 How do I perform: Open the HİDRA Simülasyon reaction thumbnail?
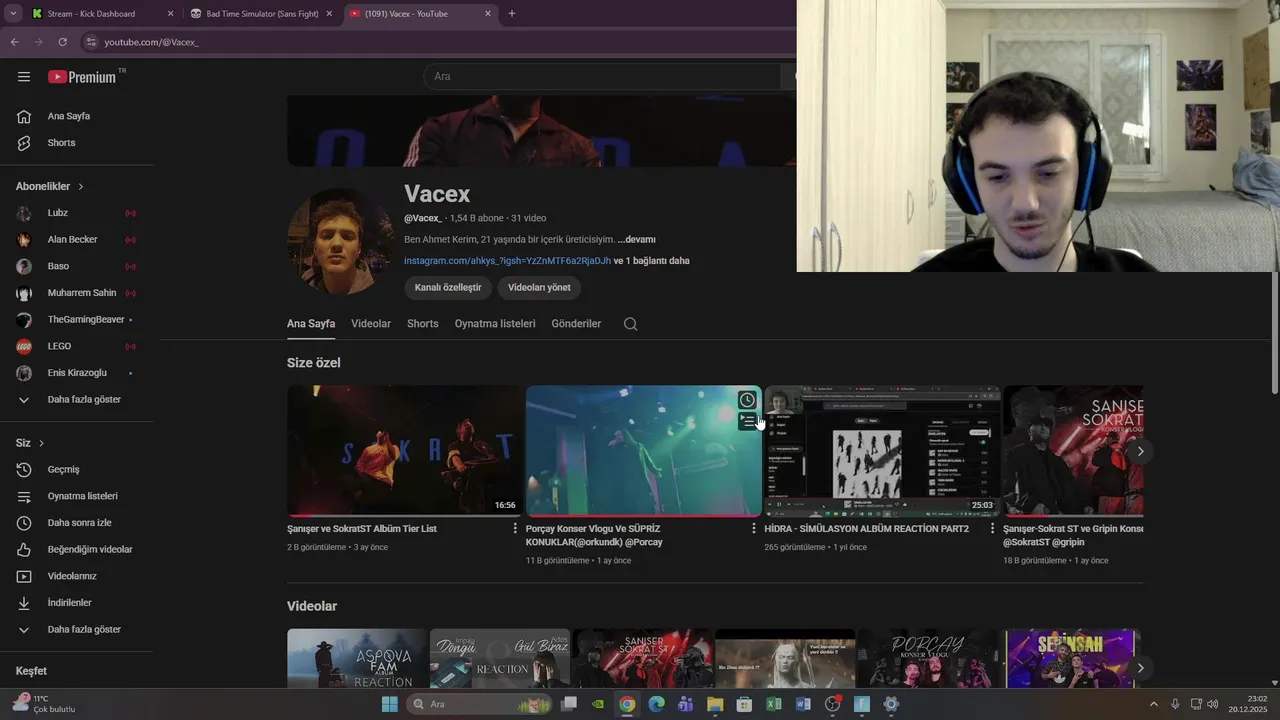882,451
